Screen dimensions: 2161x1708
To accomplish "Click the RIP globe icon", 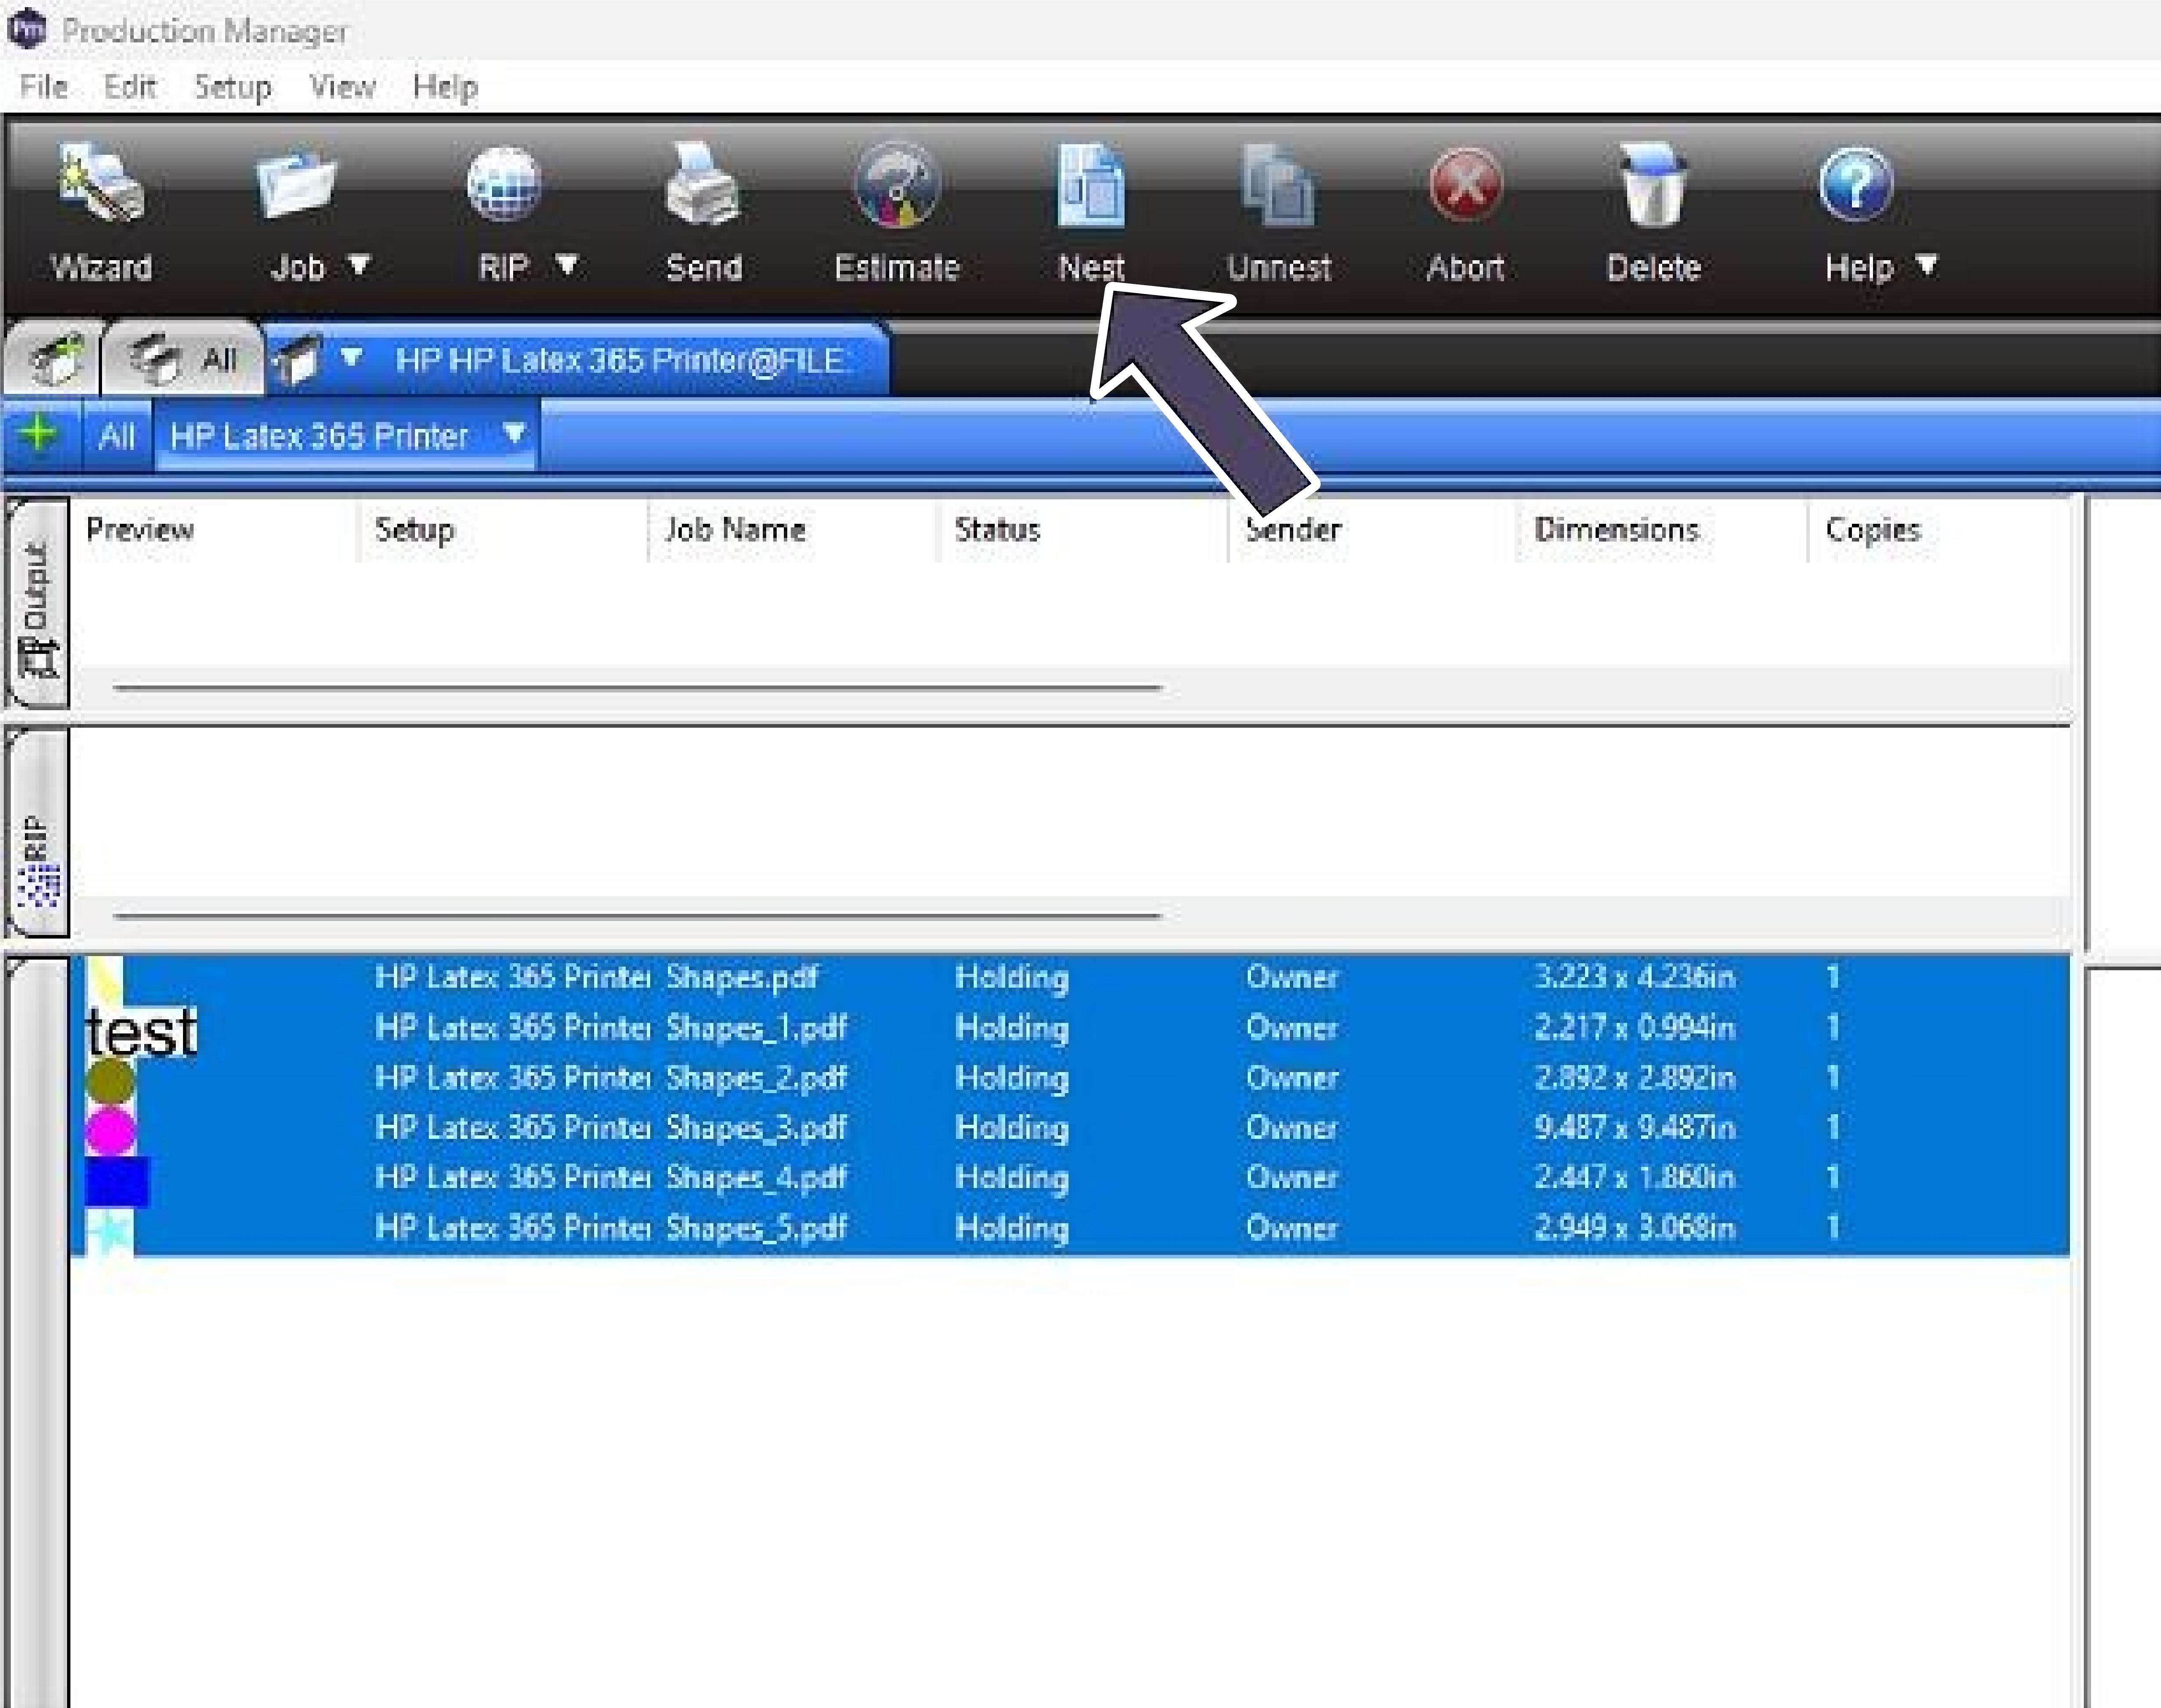I will 503,184.
